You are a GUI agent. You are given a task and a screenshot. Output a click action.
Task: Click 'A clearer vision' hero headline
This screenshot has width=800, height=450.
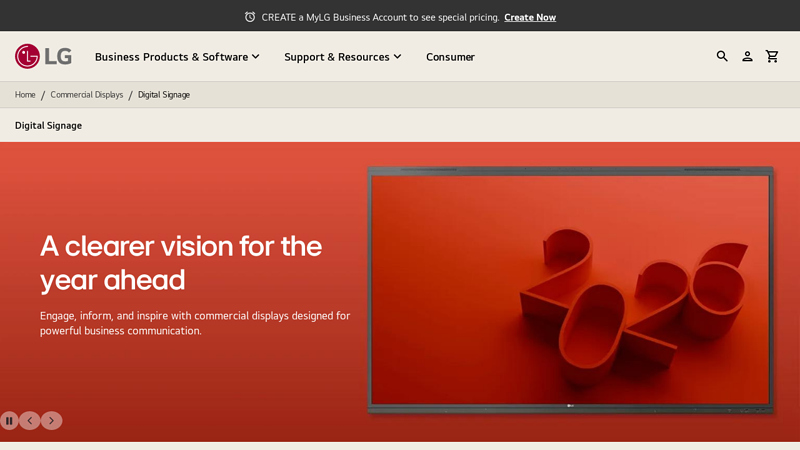coord(181,262)
